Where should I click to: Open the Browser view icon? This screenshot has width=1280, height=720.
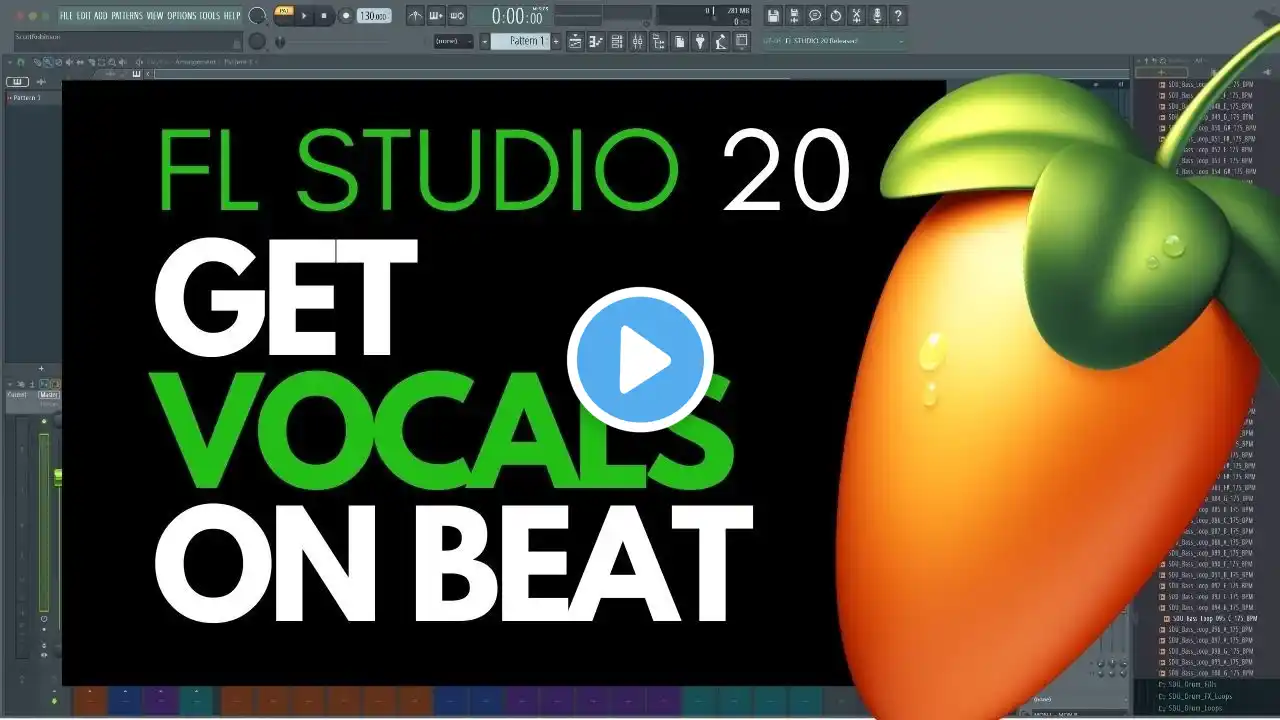[659, 41]
